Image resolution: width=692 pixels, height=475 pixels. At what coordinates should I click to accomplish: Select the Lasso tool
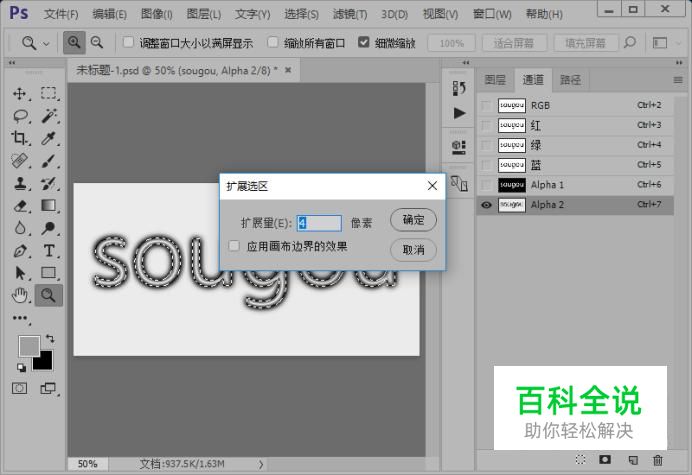coord(20,116)
